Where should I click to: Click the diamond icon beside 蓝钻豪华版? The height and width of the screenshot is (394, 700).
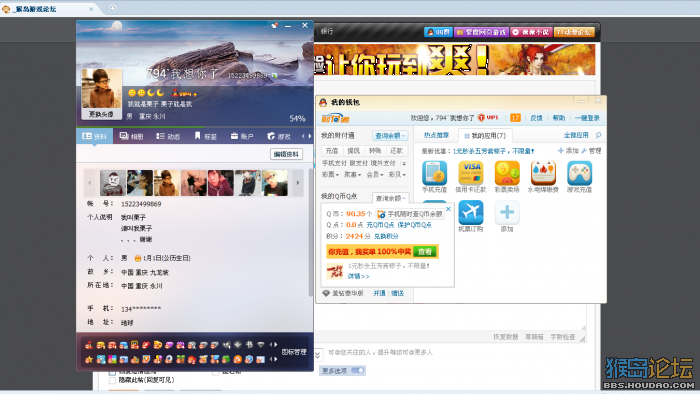326,293
